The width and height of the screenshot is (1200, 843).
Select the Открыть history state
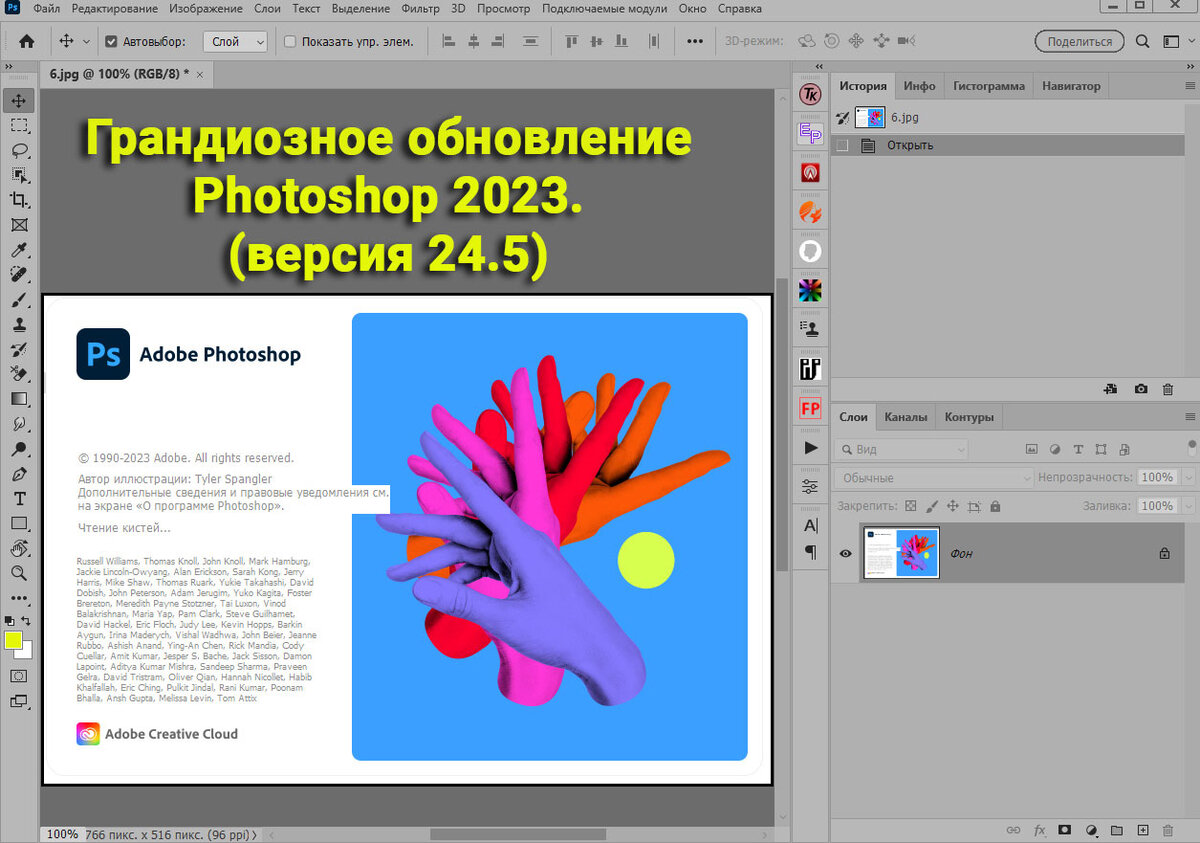pyautogui.click(x=1007, y=145)
